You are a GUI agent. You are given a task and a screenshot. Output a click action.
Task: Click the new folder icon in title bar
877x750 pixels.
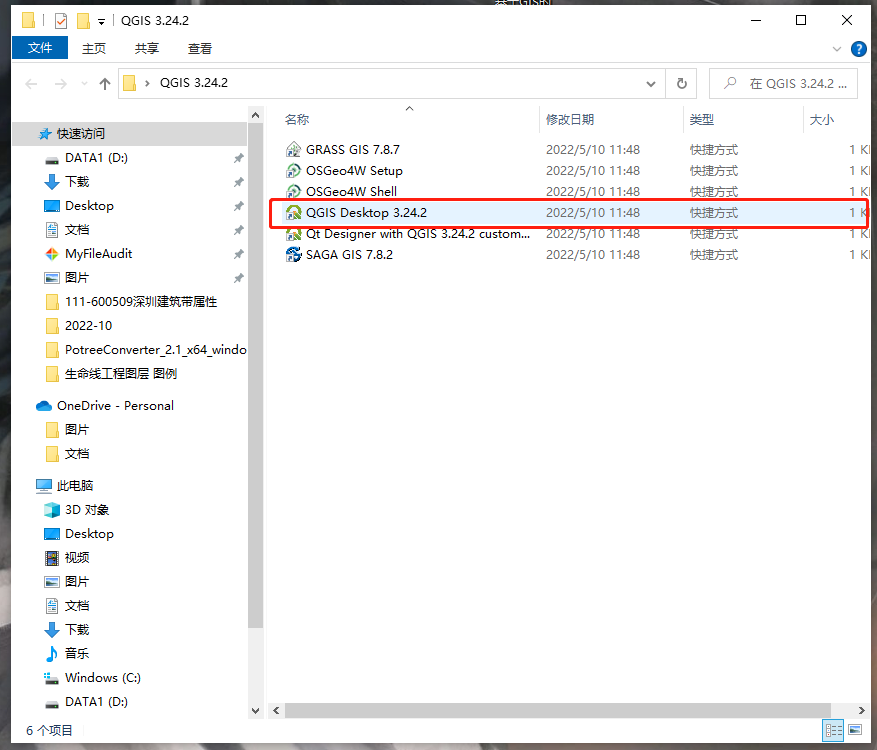[83, 21]
